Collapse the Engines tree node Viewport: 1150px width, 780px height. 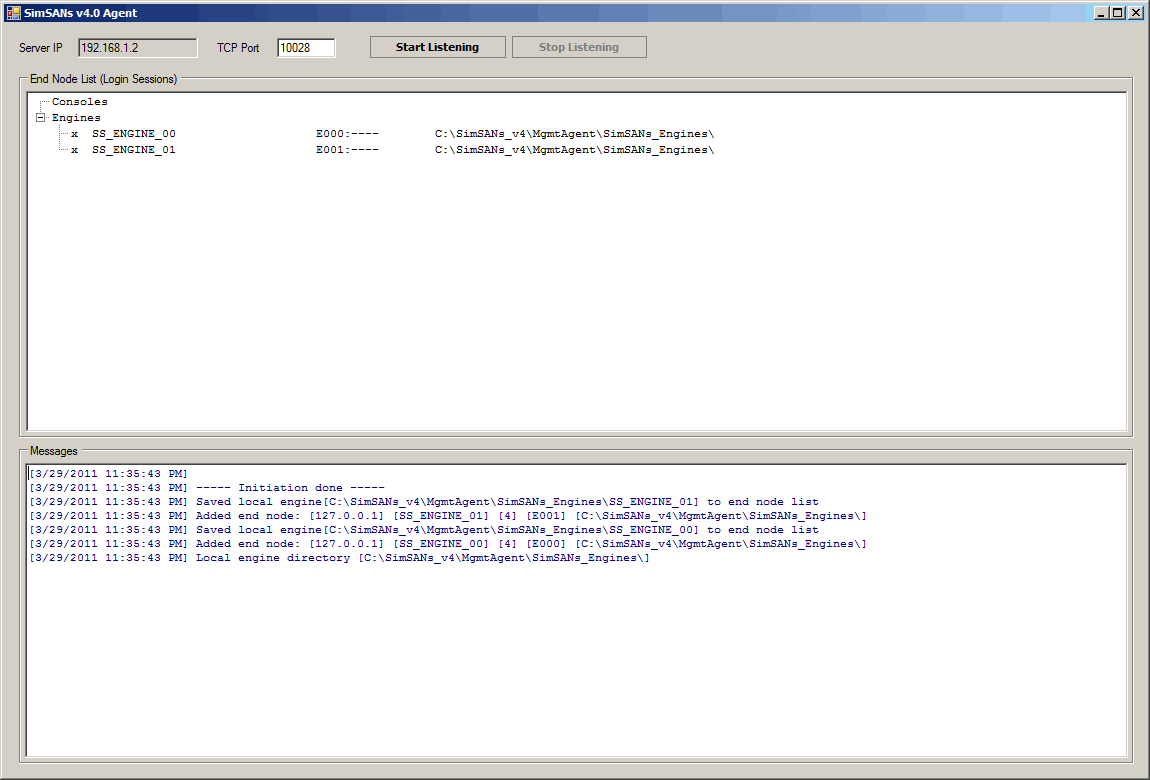[x=41, y=118]
